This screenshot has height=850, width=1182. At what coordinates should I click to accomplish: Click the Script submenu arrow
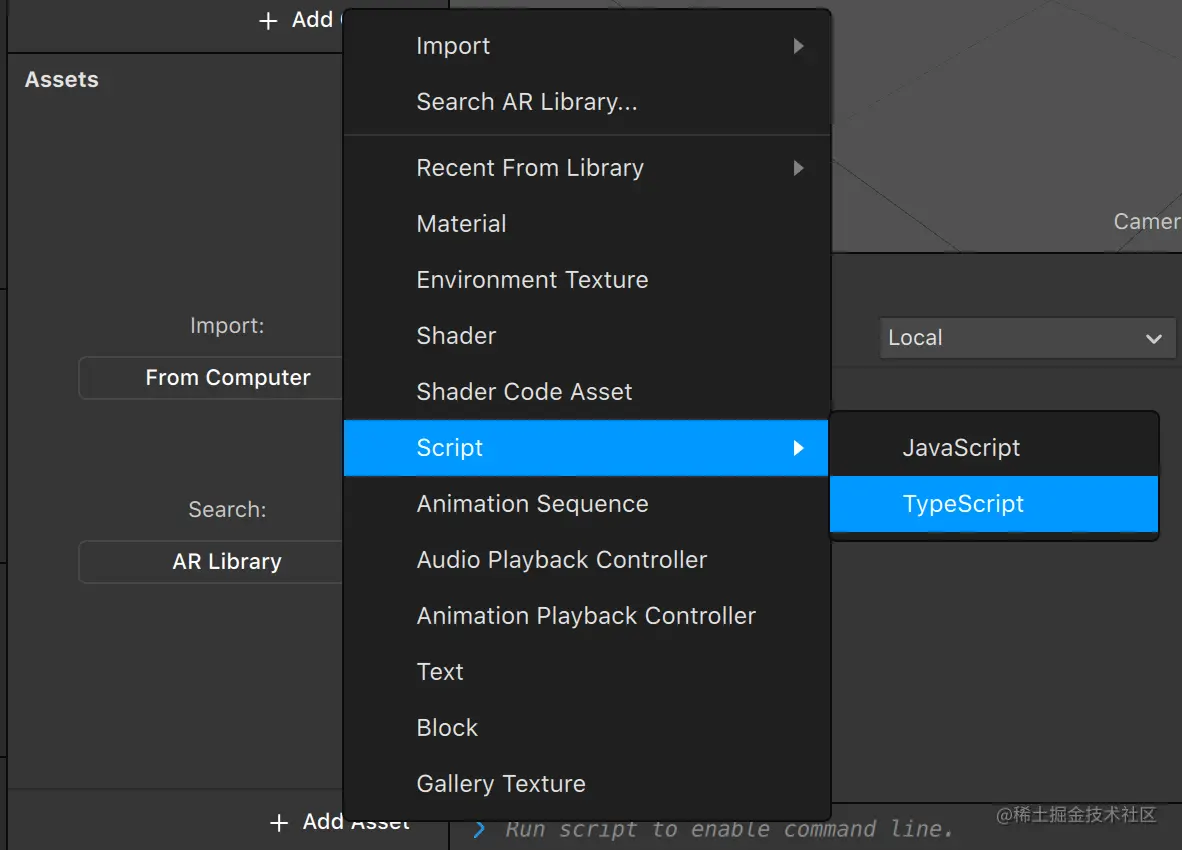pyautogui.click(x=798, y=448)
